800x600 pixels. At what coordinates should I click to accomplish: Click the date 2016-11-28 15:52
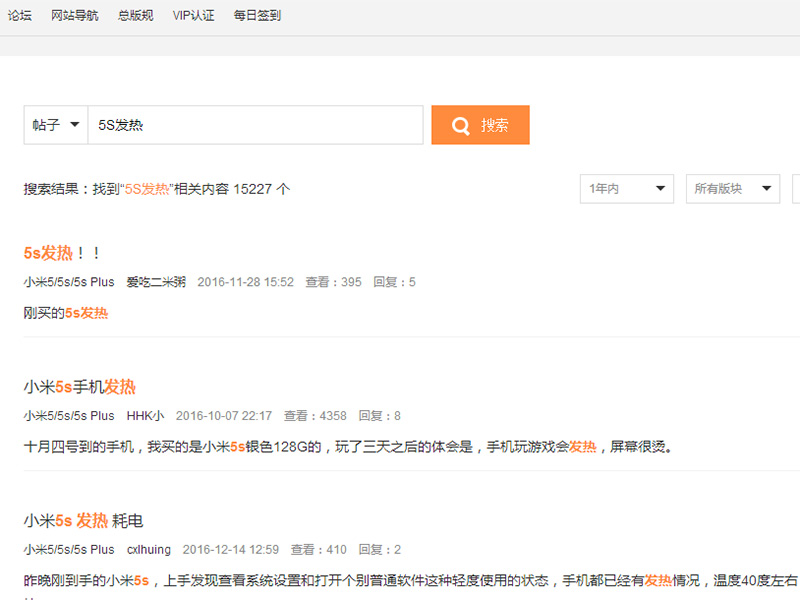(x=245, y=282)
